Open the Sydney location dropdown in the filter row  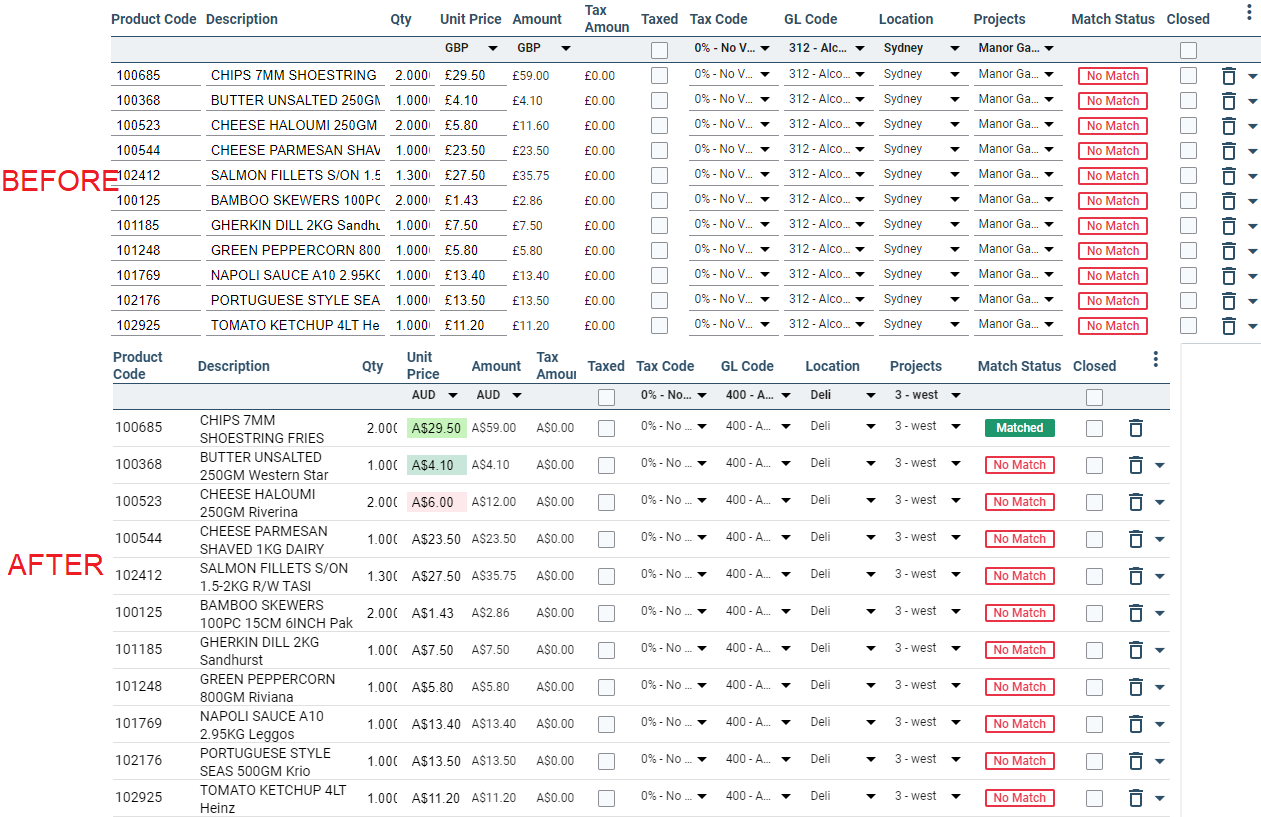(920, 48)
